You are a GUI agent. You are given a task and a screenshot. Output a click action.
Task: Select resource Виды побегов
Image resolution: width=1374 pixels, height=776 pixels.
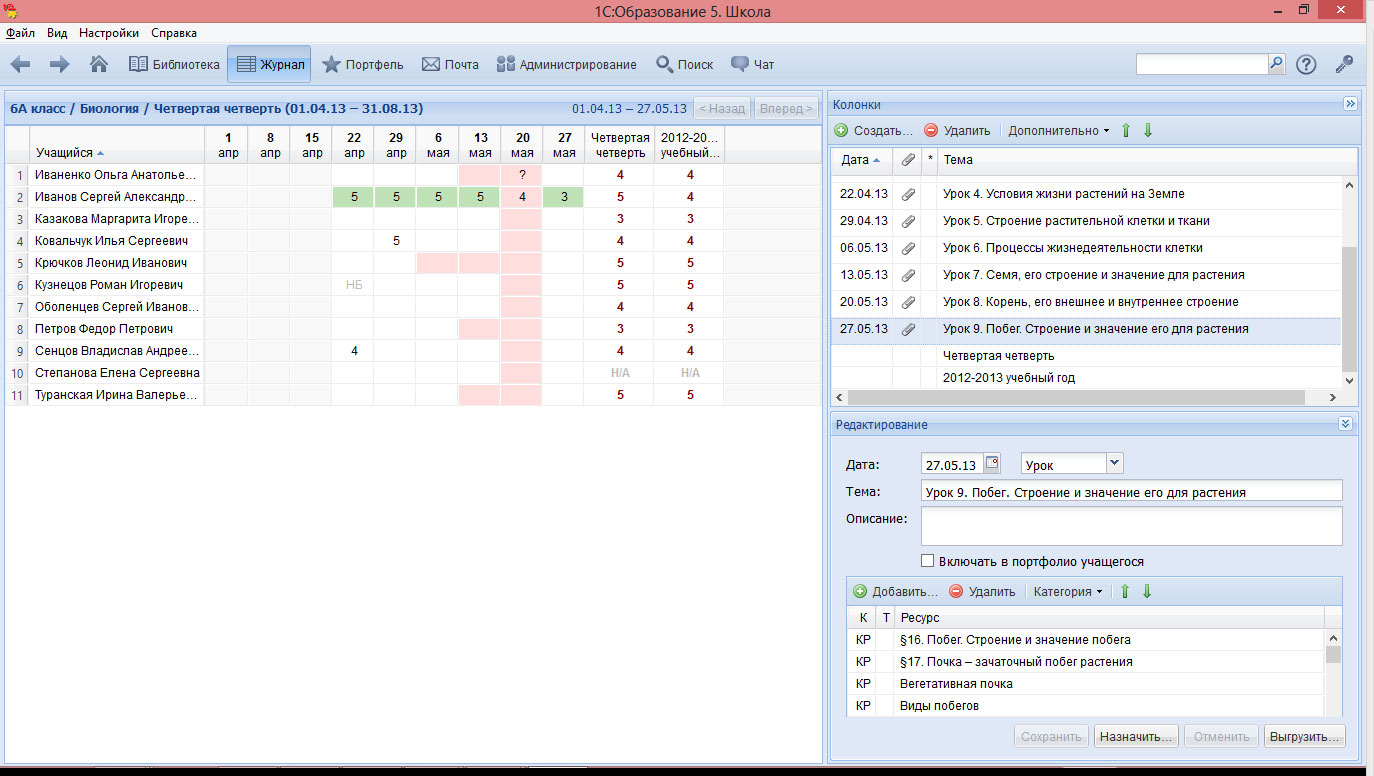(x=1086, y=706)
